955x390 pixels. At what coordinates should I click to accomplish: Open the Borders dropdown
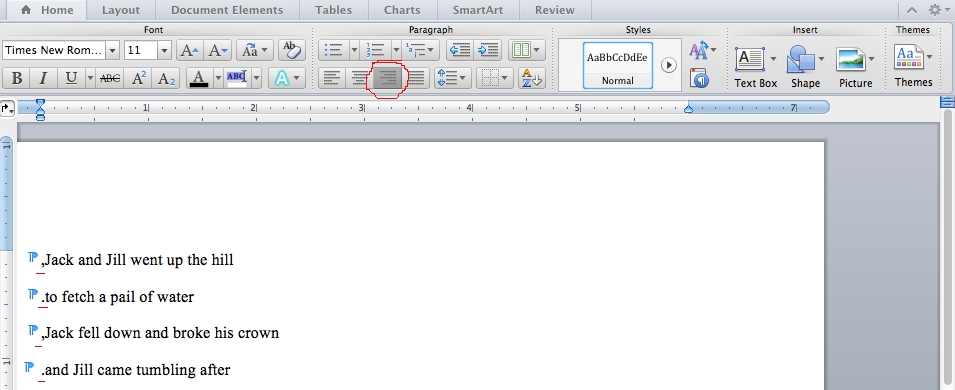point(495,78)
